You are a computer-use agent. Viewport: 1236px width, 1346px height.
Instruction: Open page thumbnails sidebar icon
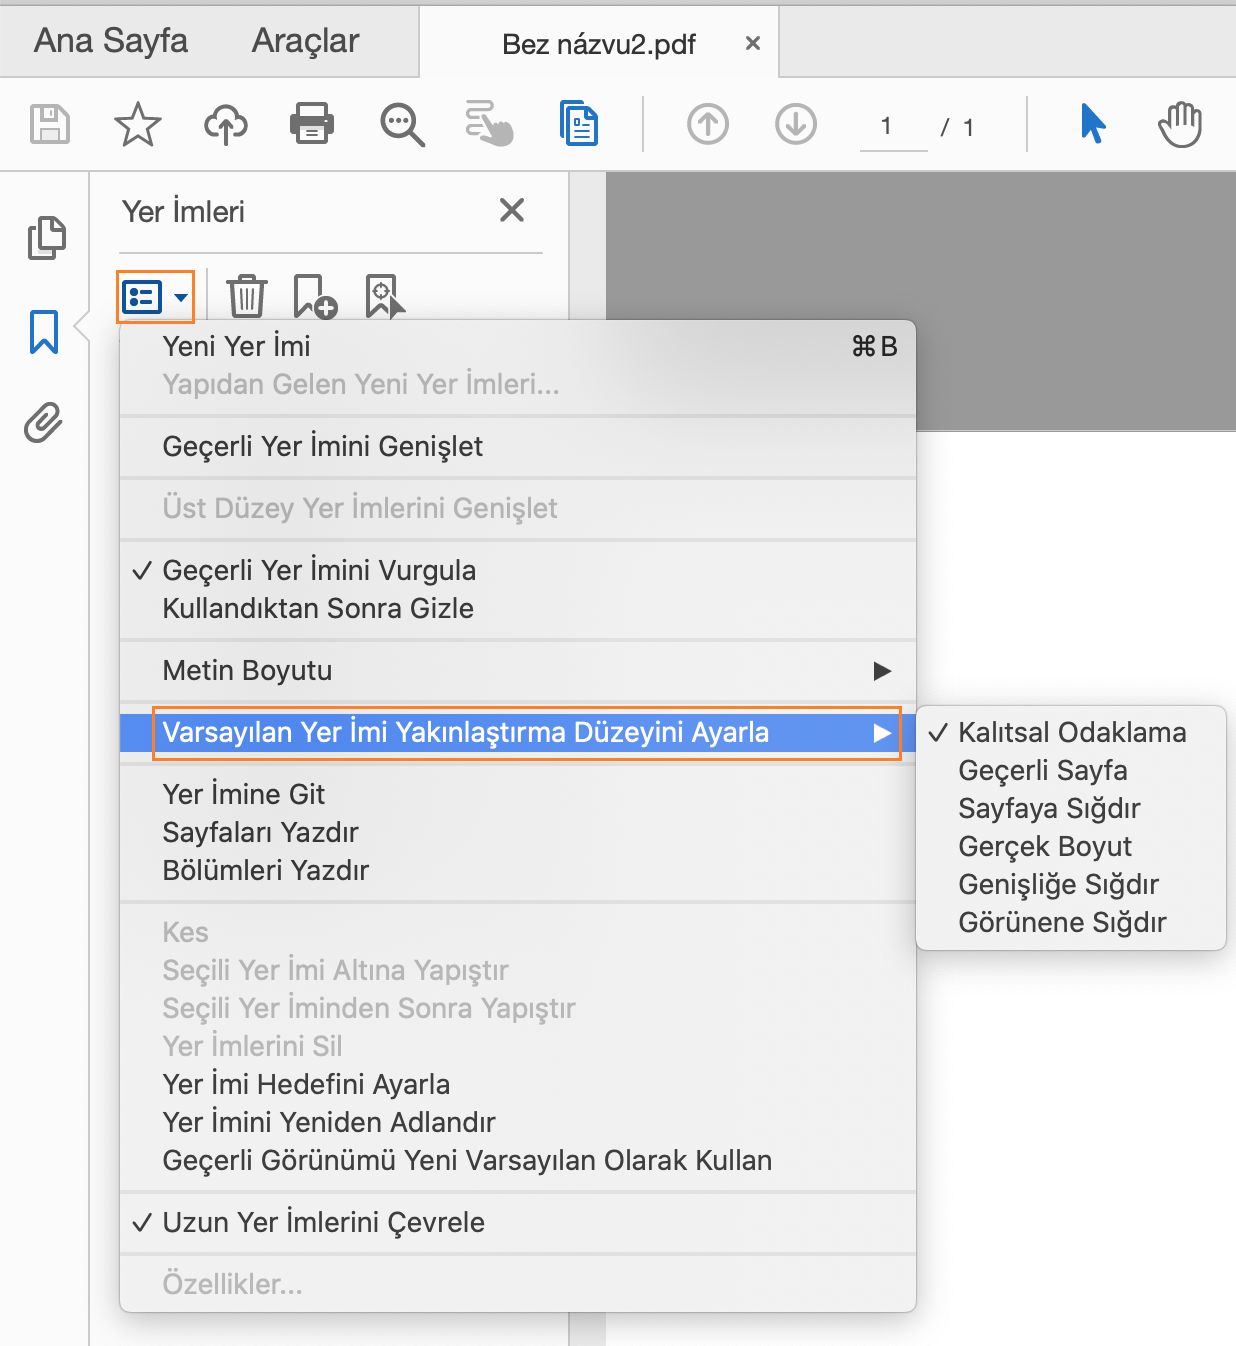[x=46, y=238]
